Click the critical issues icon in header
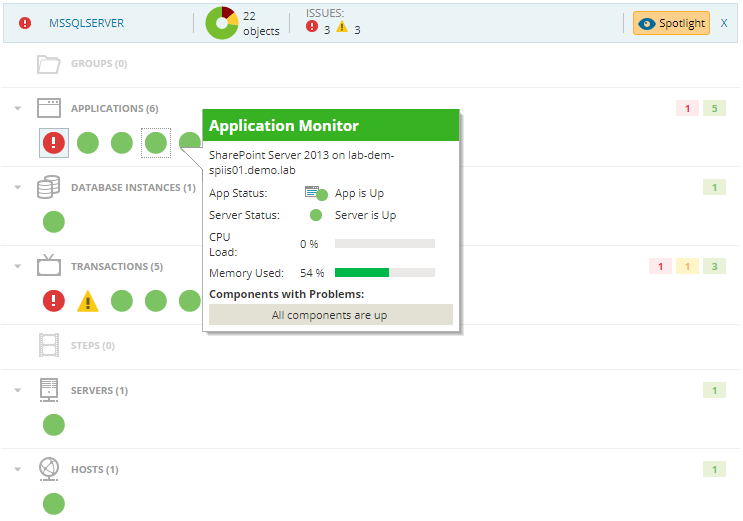The image size is (743, 521). (311, 27)
